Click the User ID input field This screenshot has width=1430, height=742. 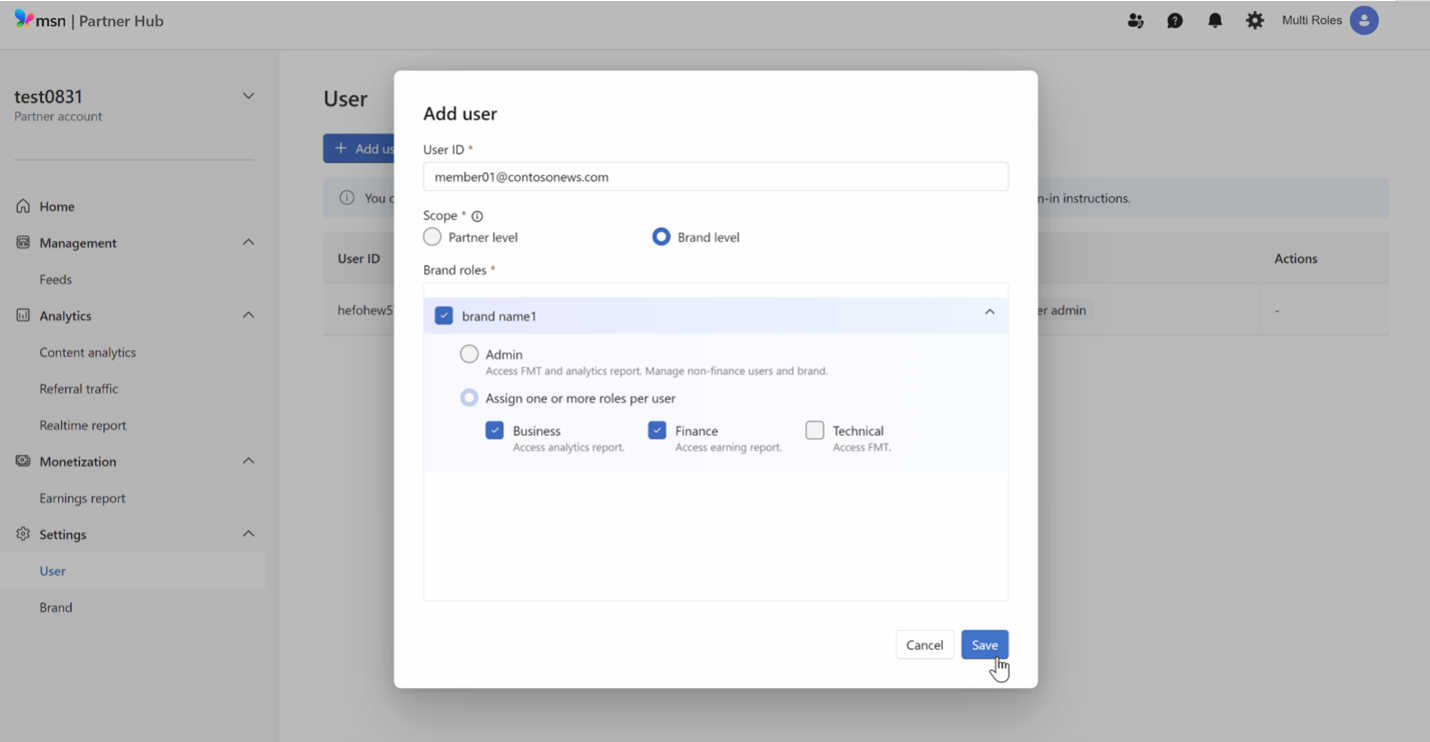pos(716,176)
